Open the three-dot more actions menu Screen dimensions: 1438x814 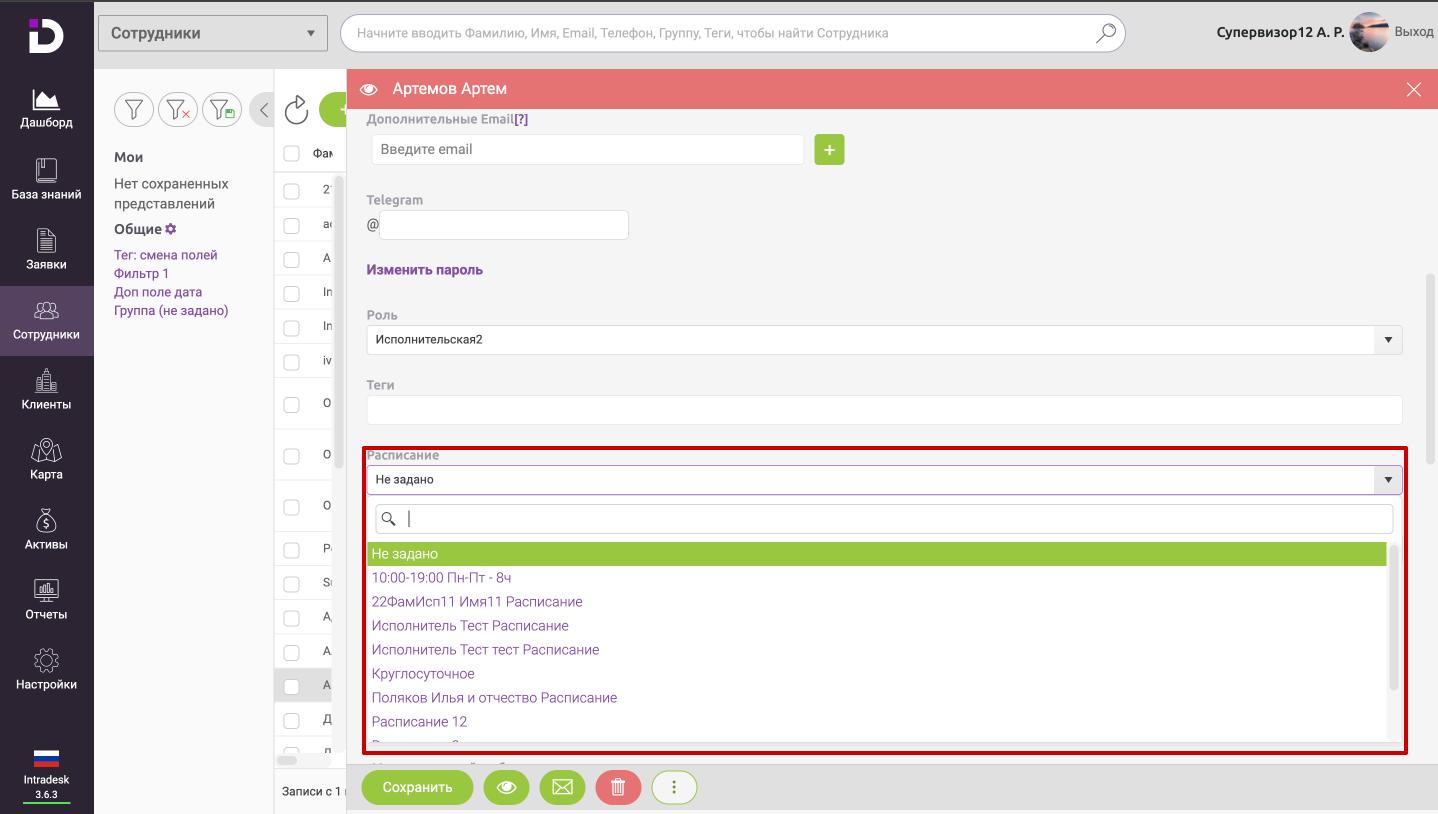[674, 787]
